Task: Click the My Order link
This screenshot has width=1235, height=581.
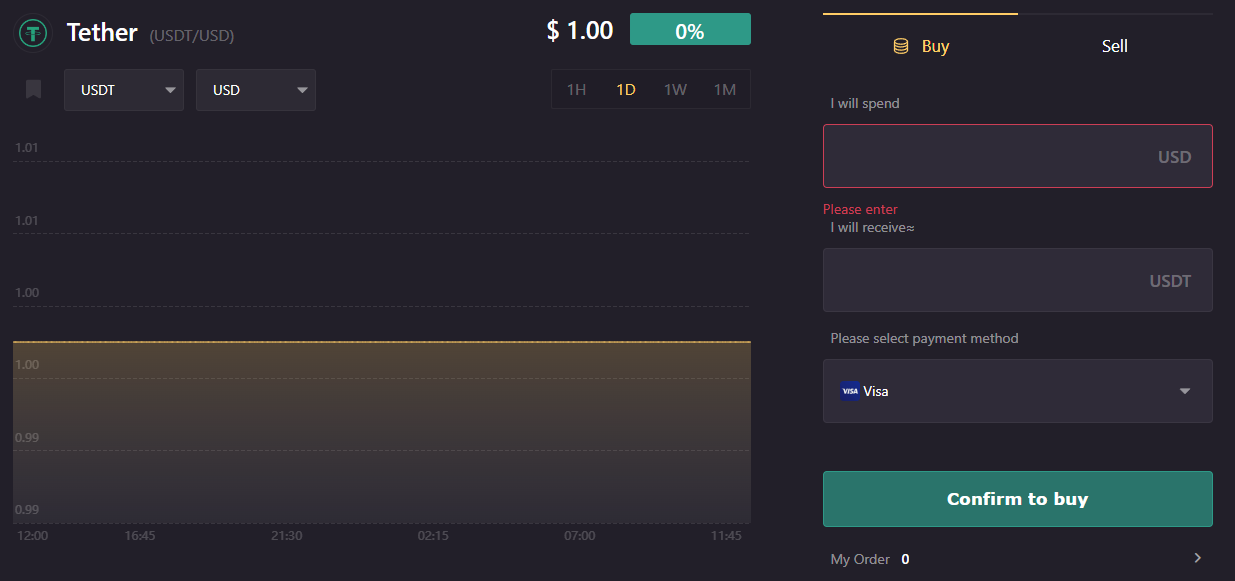Action: coord(860,559)
